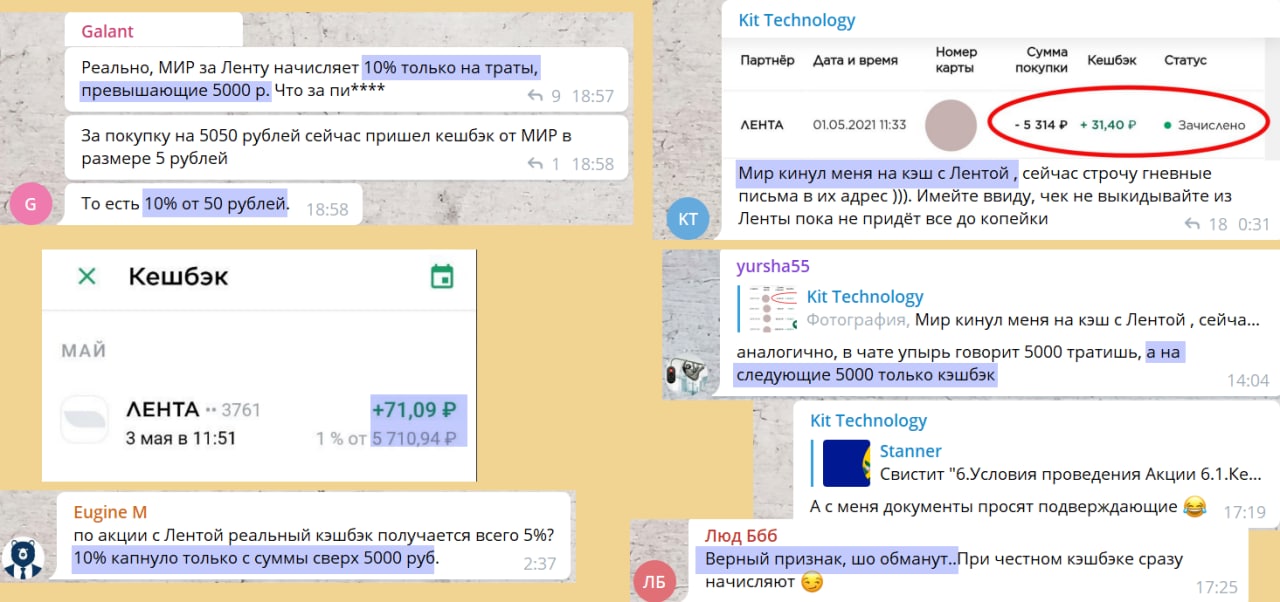Click the 0:31 timestamp

coord(1253,224)
